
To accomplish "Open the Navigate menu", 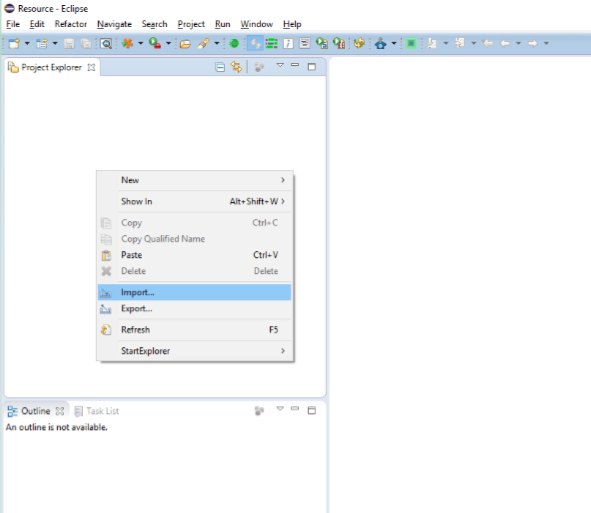I will (x=114, y=24).
